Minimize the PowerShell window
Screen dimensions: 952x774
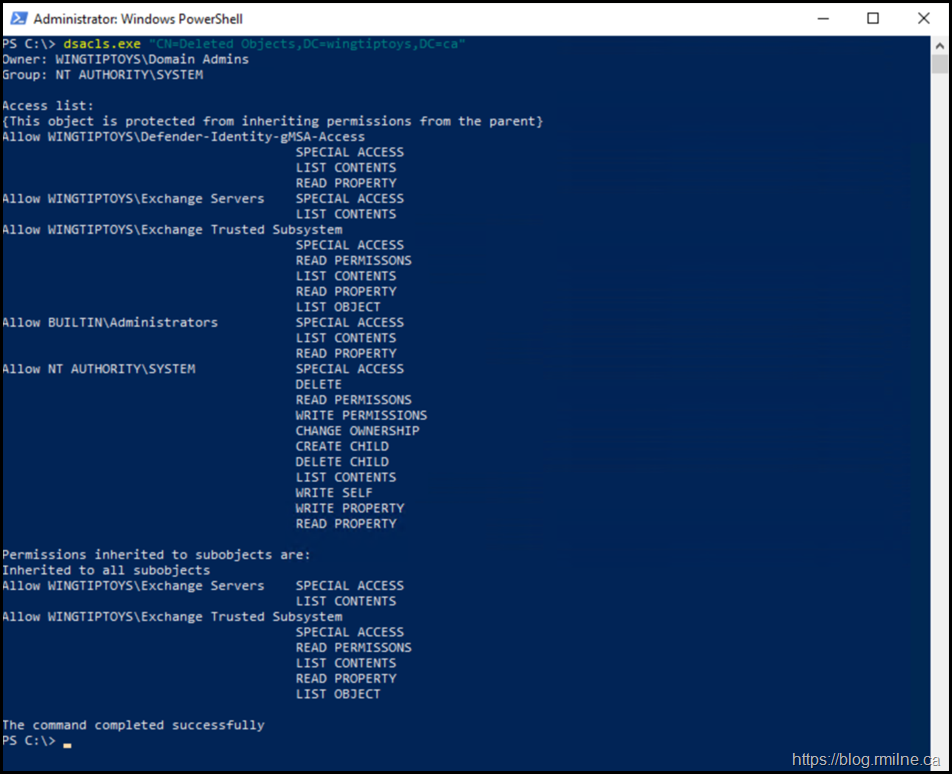821,18
